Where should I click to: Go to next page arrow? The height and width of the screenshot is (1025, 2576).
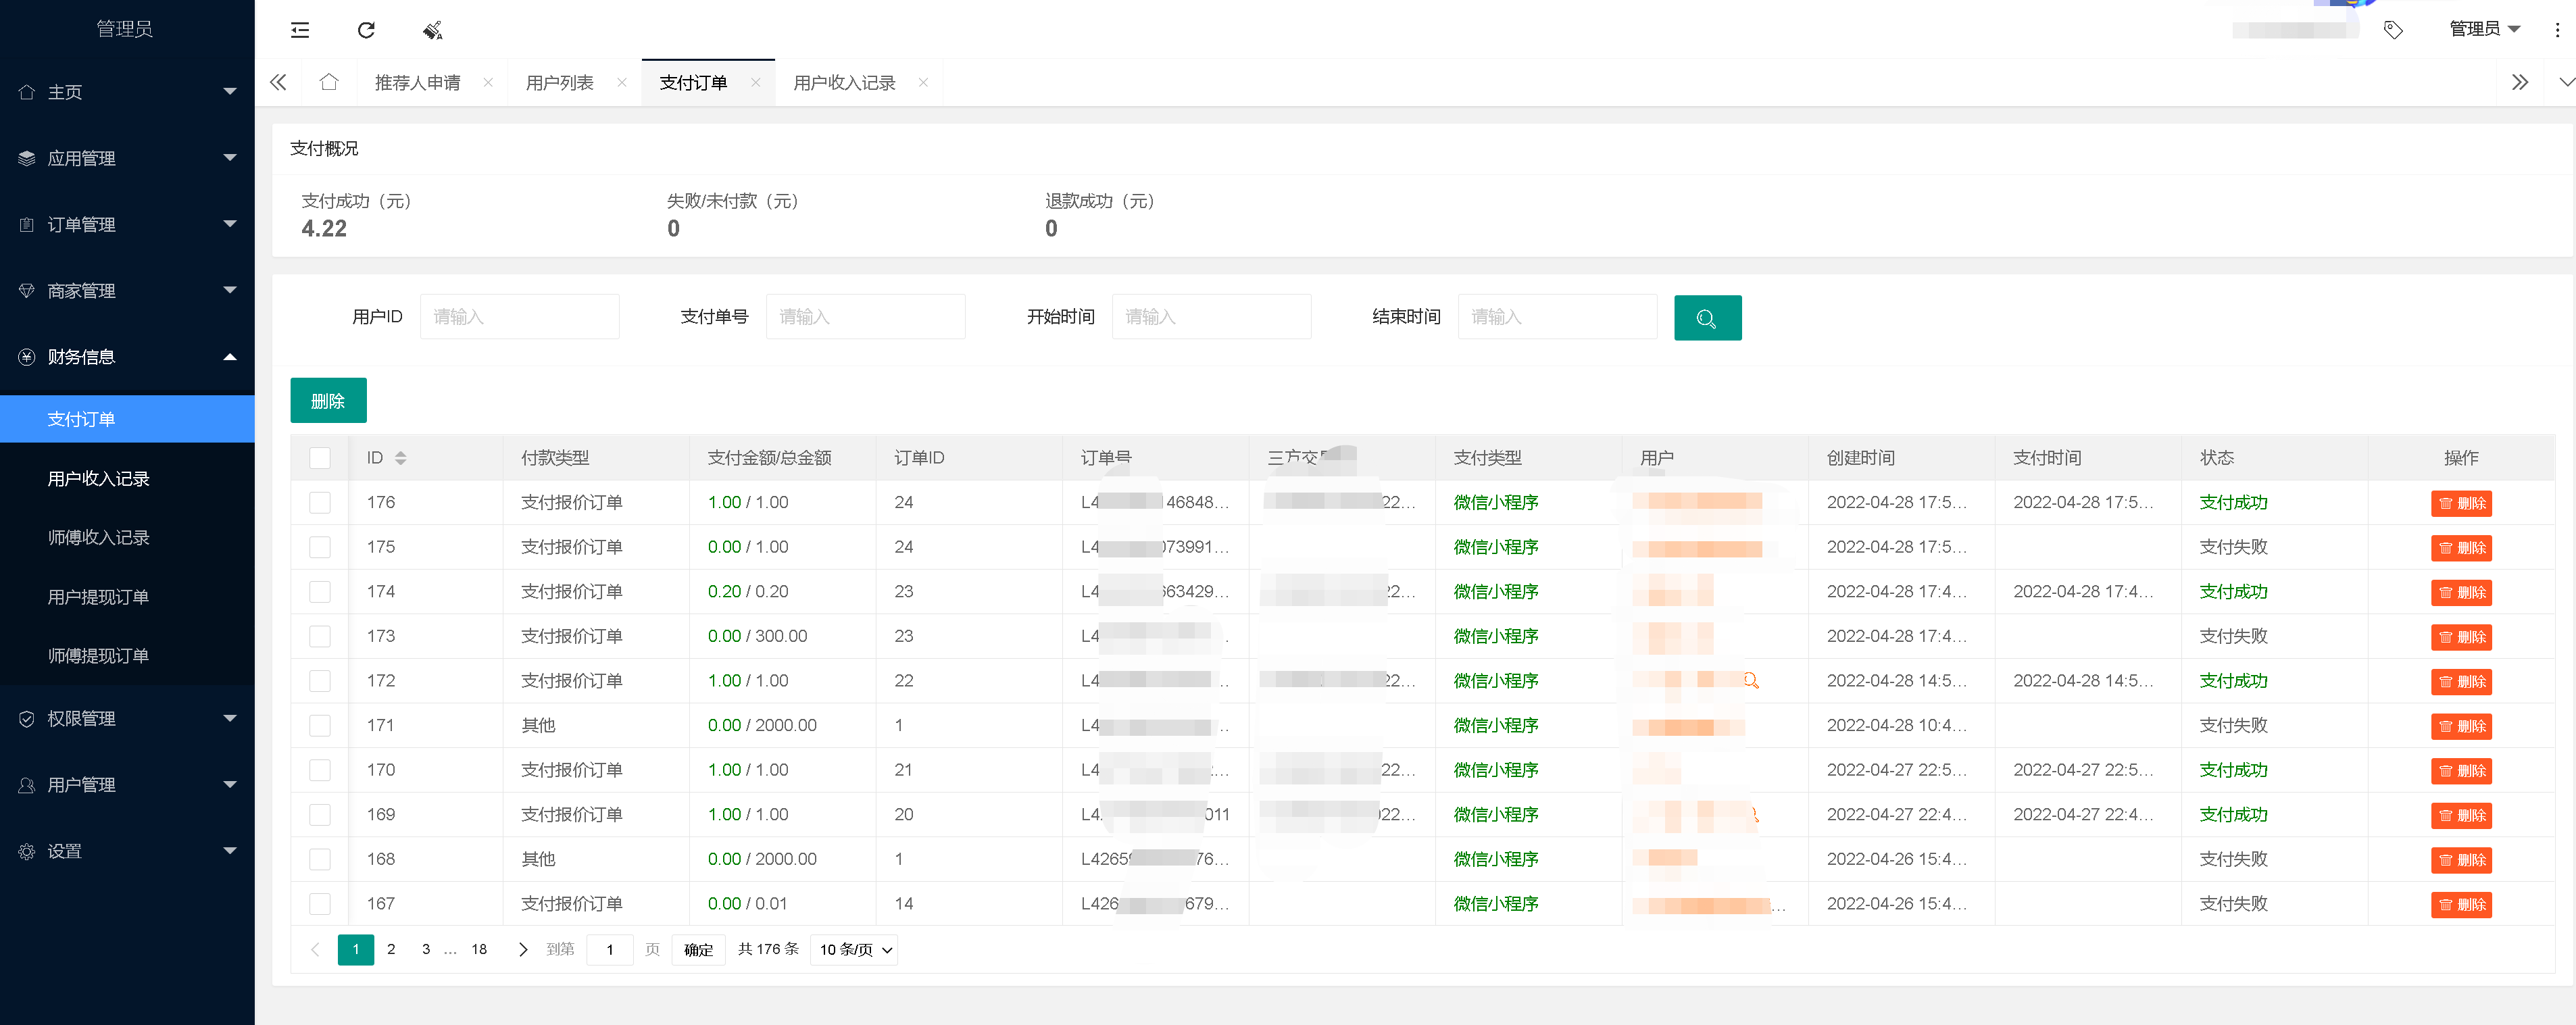522,949
